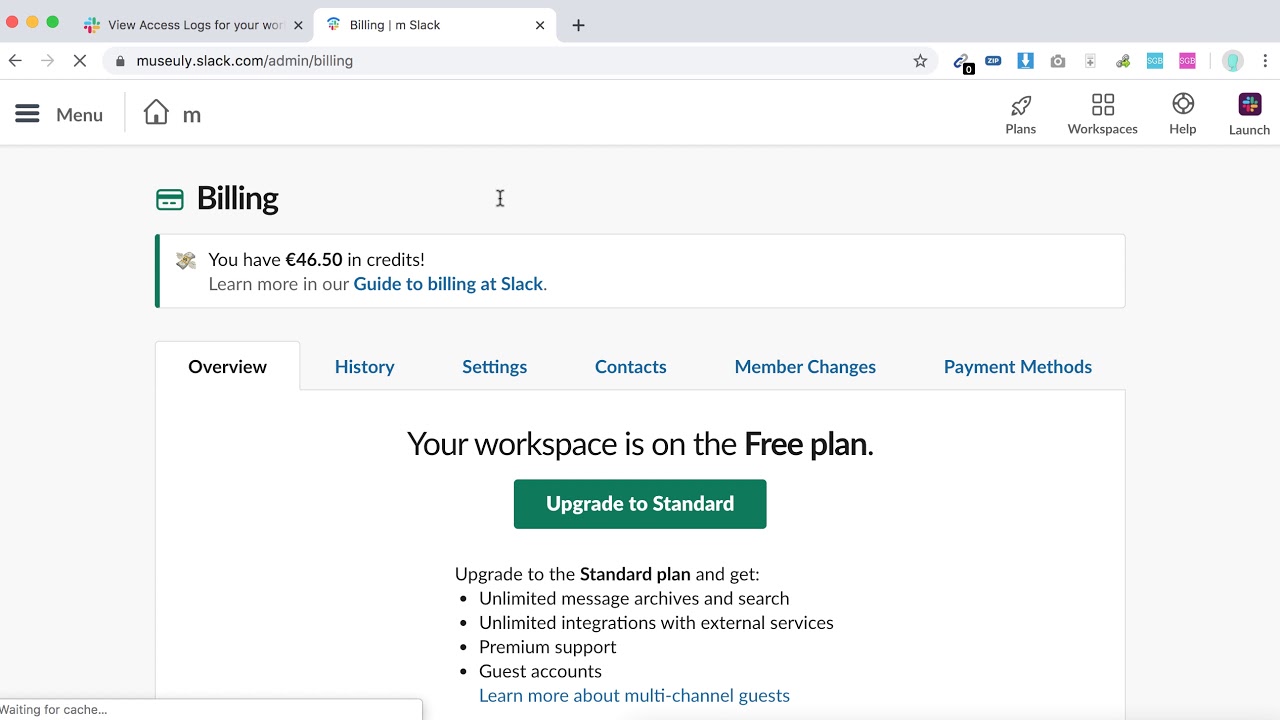Click the address bar URL field
Image resolution: width=1280 pixels, height=720 pixels.
click(x=520, y=61)
